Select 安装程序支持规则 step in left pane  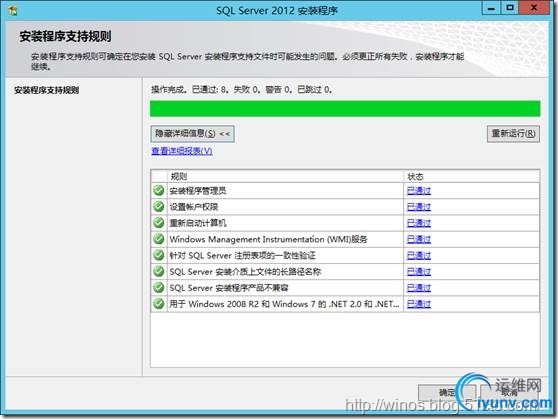(x=47, y=90)
